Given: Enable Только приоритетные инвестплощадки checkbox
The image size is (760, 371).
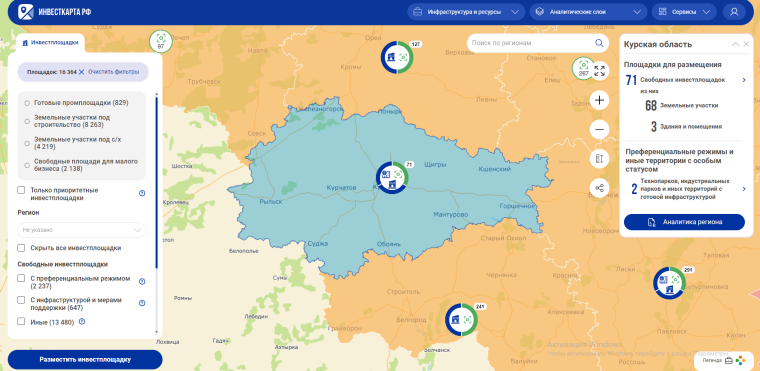Looking at the screenshot, I should [x=21, y=190].
